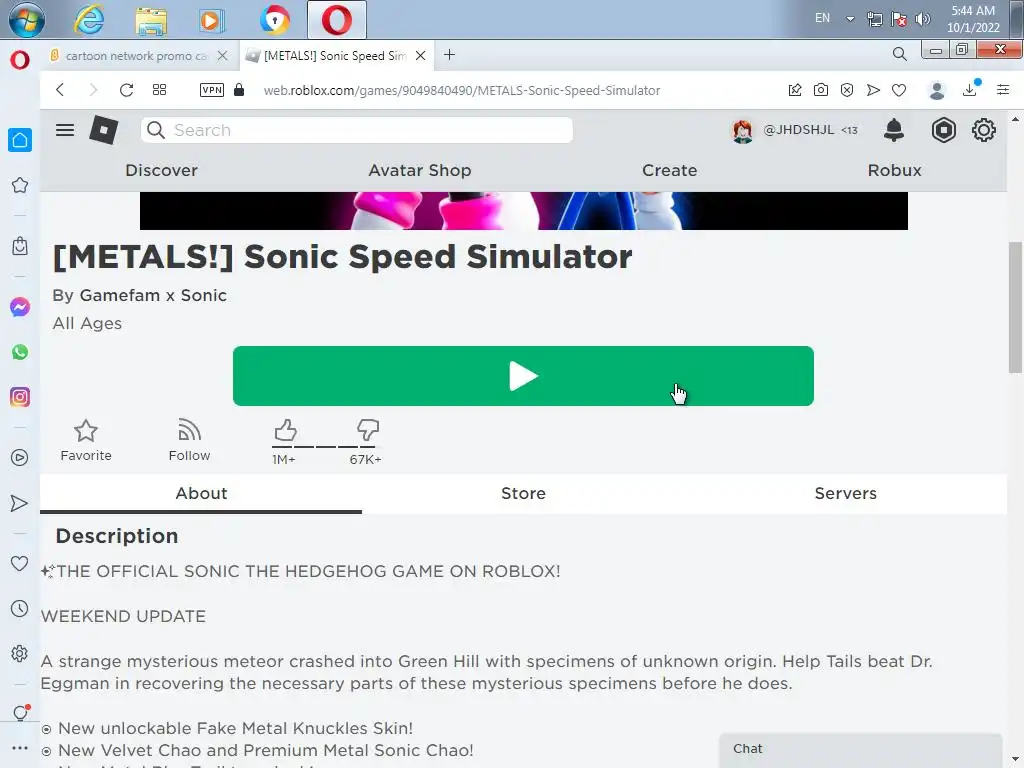The width and height of the screenshot is (1024, 768).
Task: Open the Create page
Action: point(669,170)
